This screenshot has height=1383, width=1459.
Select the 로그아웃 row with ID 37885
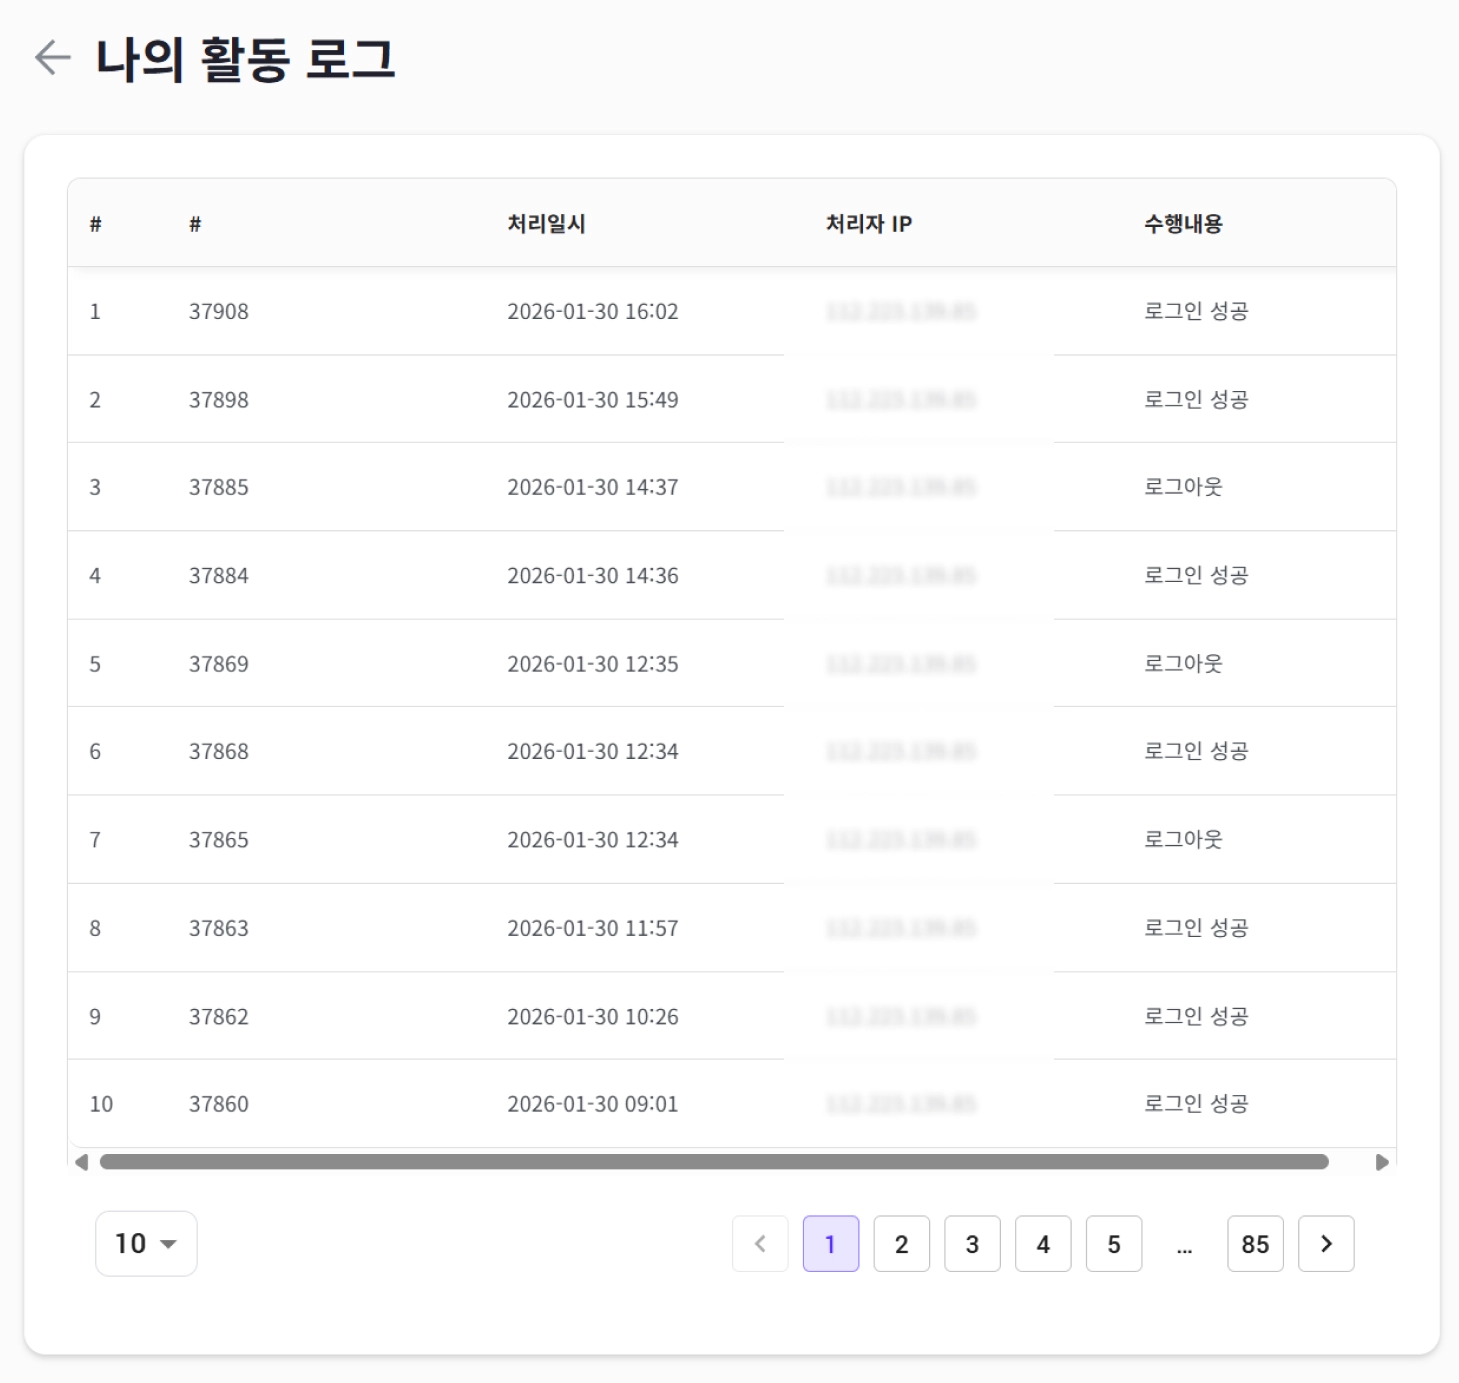(219, 488)
